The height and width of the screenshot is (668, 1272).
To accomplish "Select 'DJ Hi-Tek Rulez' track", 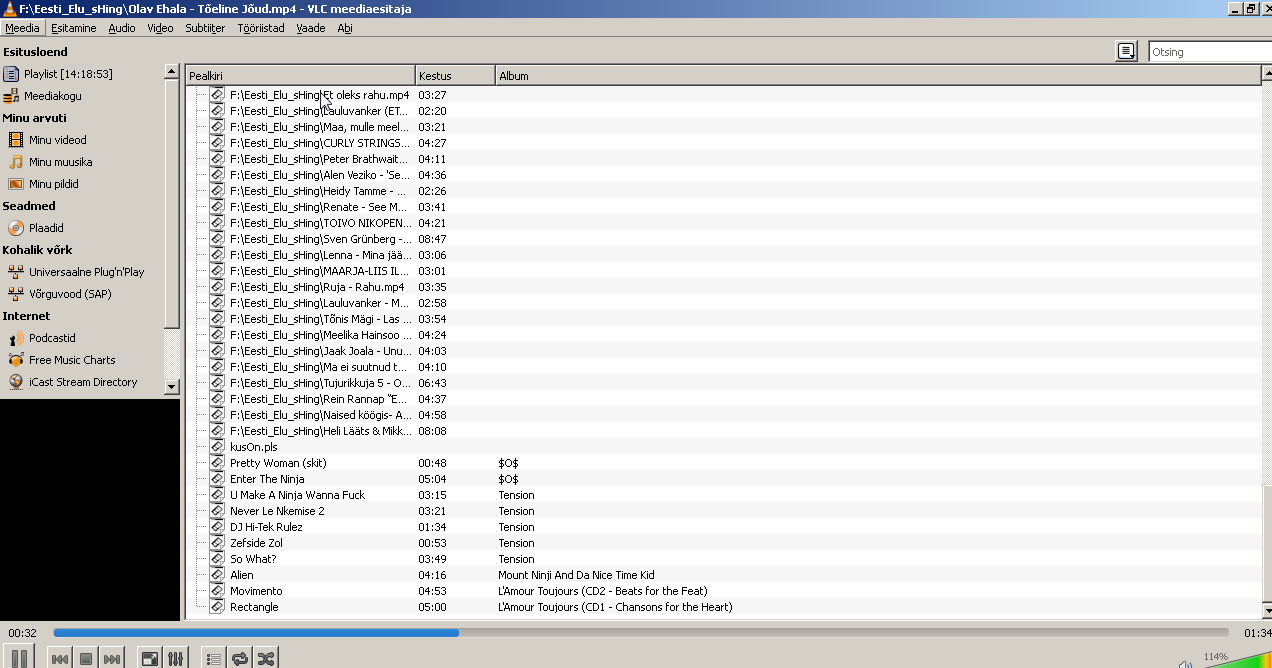I will pos(724,527).
